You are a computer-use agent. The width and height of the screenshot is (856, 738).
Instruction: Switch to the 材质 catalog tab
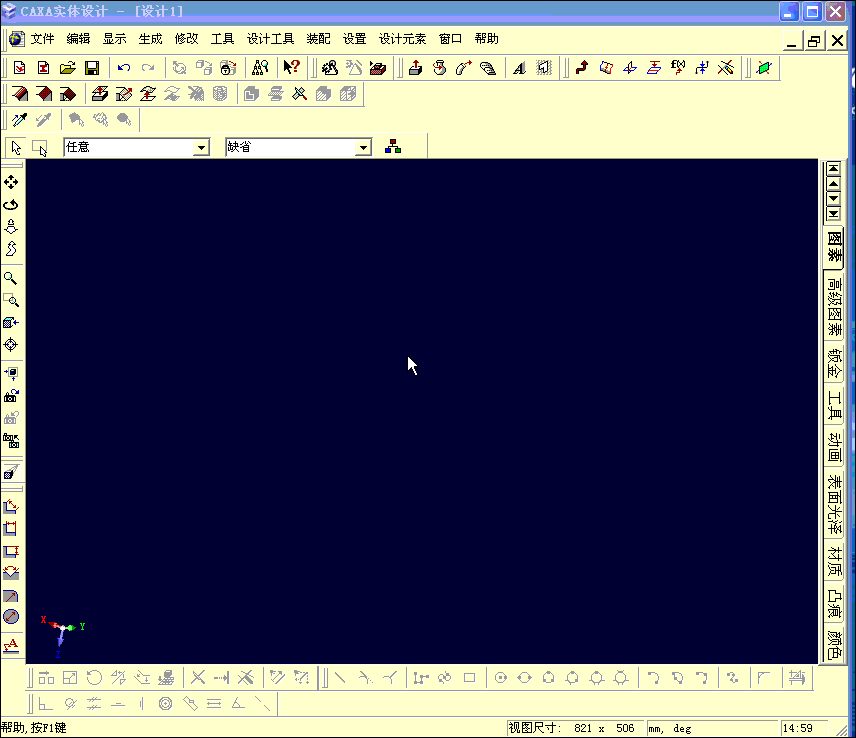tap(834, 561)
